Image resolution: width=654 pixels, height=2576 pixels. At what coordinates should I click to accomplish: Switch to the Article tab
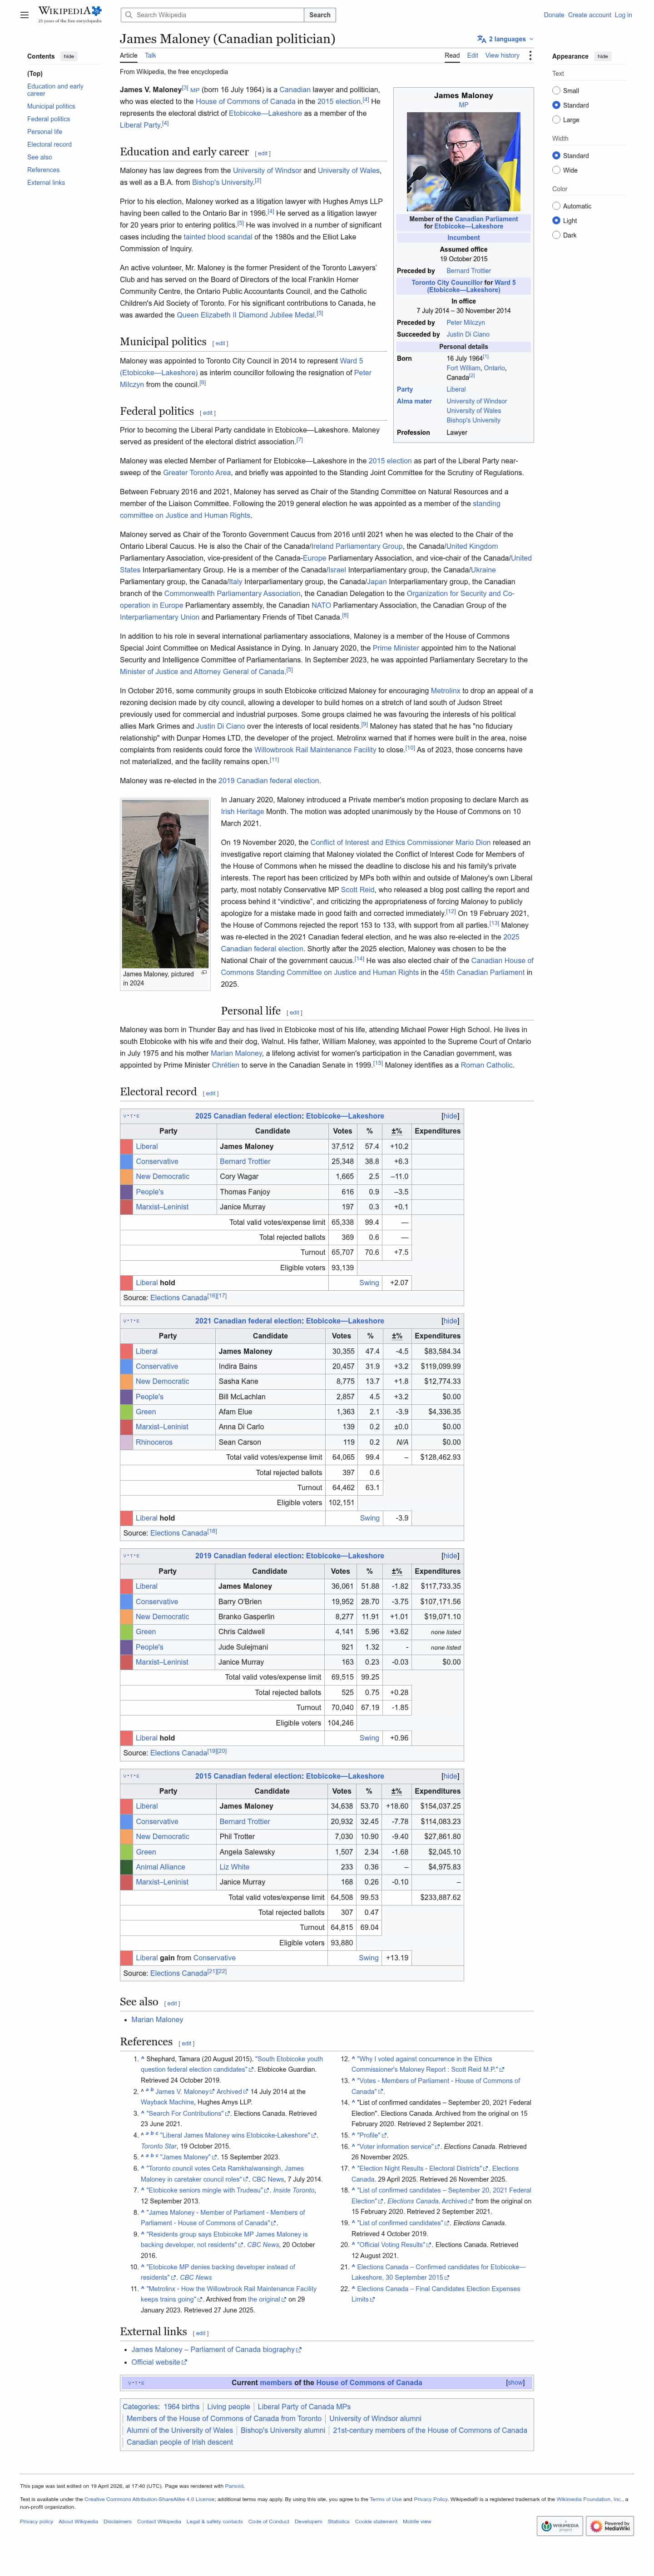tap(129, 56)
